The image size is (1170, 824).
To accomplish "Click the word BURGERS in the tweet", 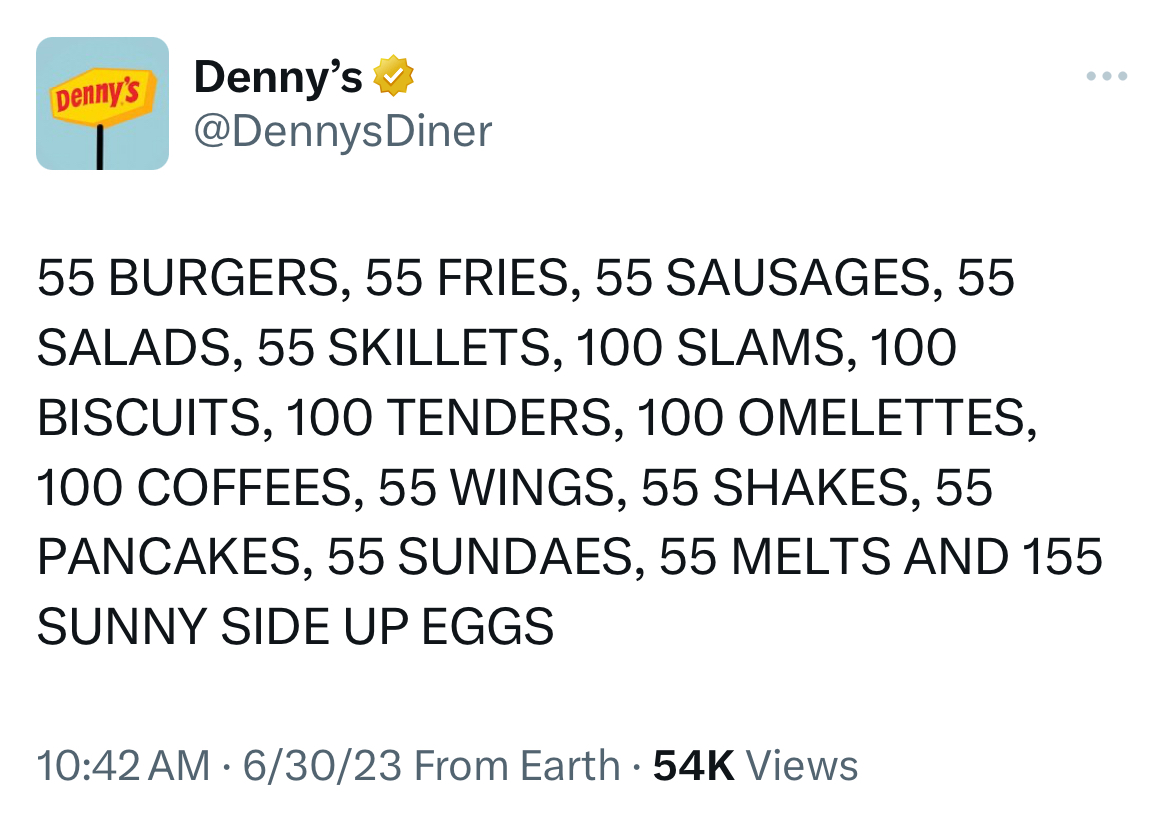I will (222, 279).
